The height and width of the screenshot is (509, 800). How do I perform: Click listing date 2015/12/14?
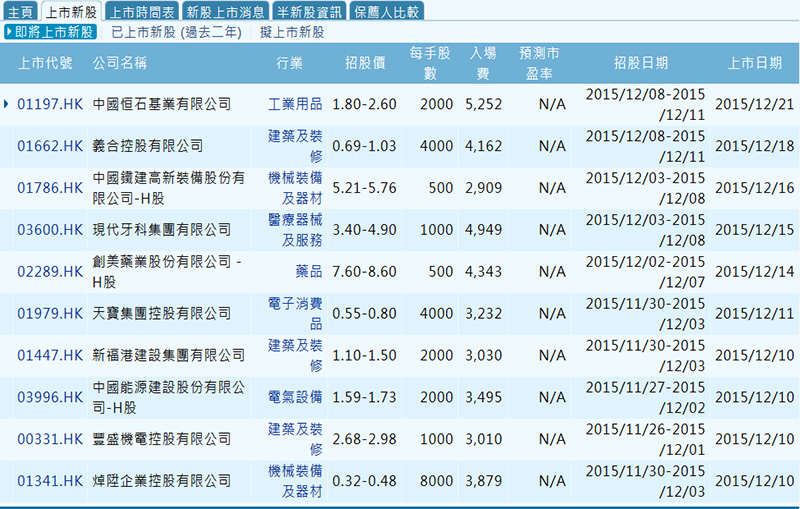click(755, 272)
